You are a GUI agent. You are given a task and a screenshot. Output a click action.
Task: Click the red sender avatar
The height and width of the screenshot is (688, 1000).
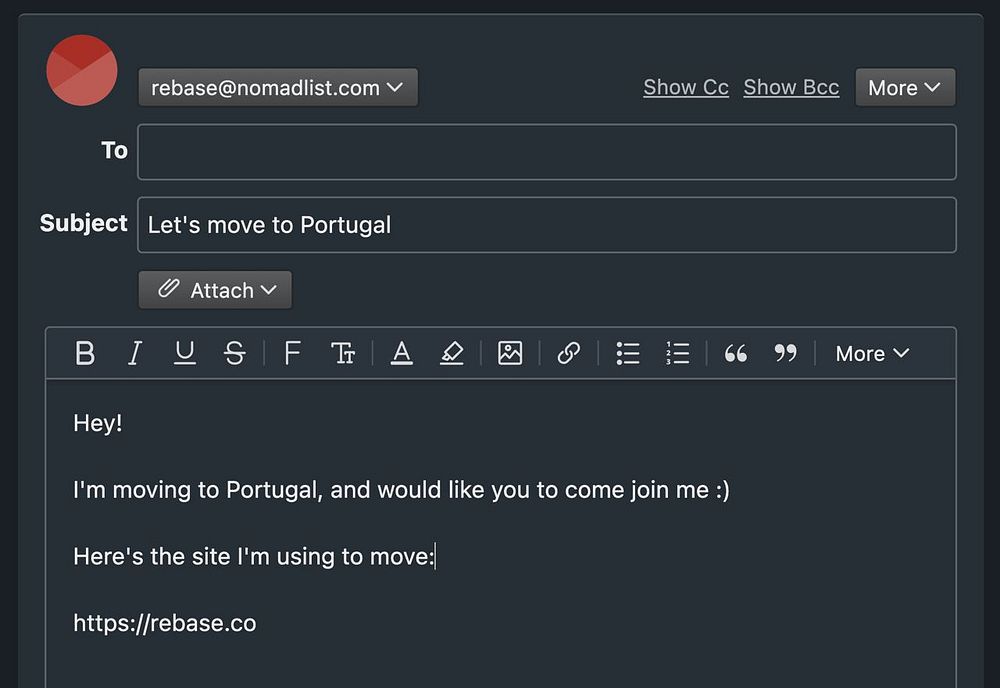click(x=82, y=70)
